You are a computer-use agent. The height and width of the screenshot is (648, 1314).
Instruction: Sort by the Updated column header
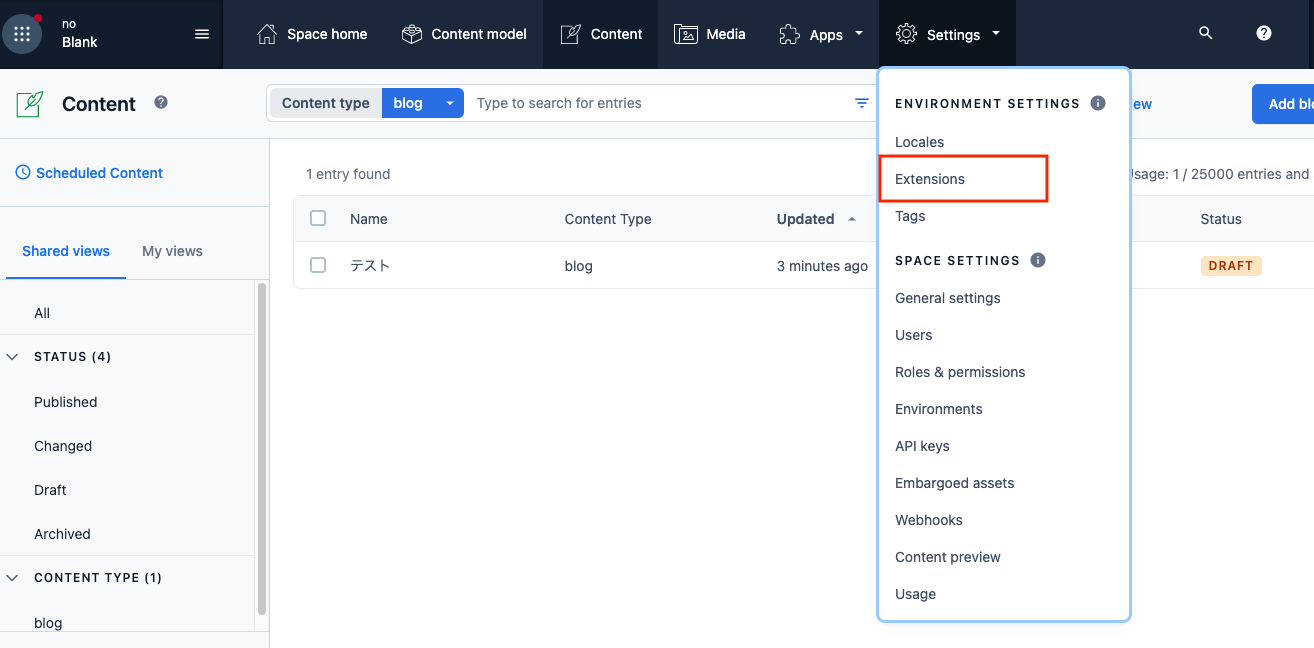[x=816, y=219]
